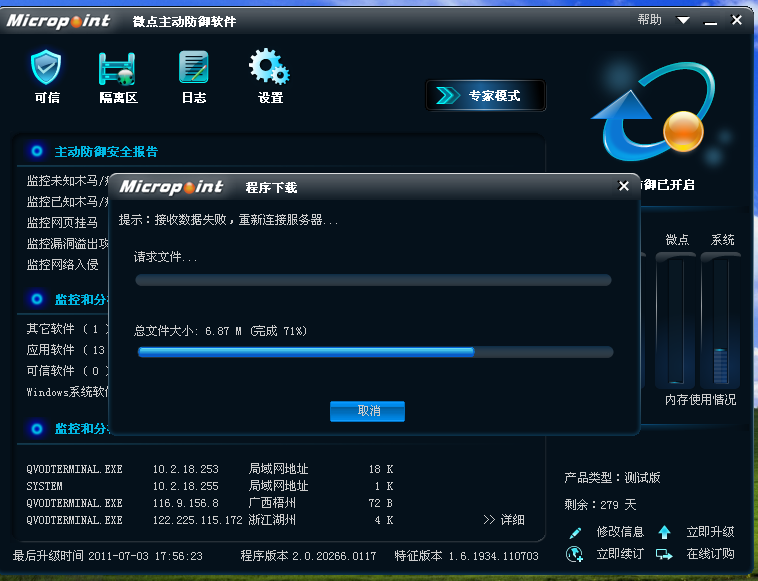Click IP address 122.225.115.172
Image resolution: width=758 pixels, height=581 pixels.
click(197, 520)
